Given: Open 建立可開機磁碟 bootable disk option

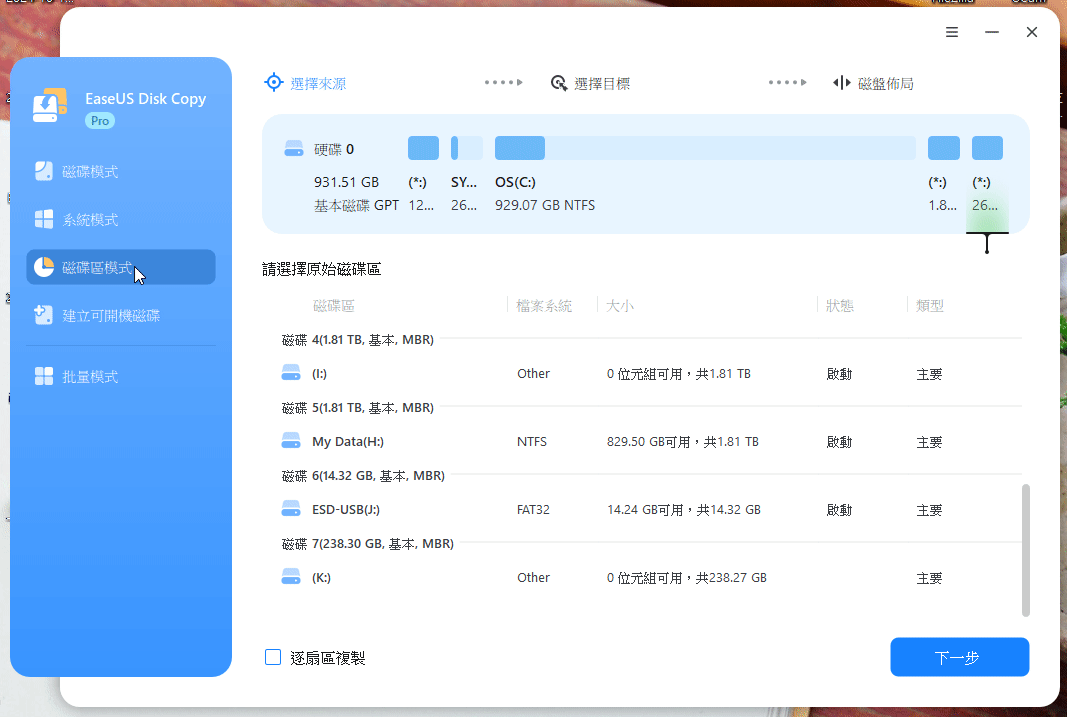Looking at the screenshot, I should click(120, 315).
